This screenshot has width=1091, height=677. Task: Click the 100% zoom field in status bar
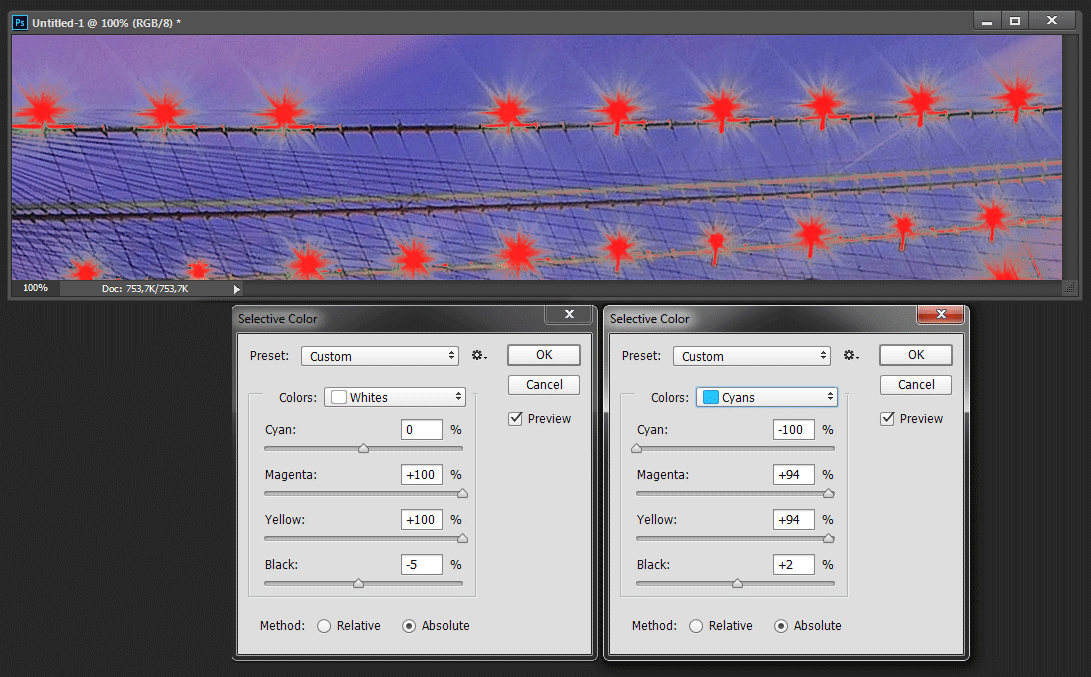(35, 288)
